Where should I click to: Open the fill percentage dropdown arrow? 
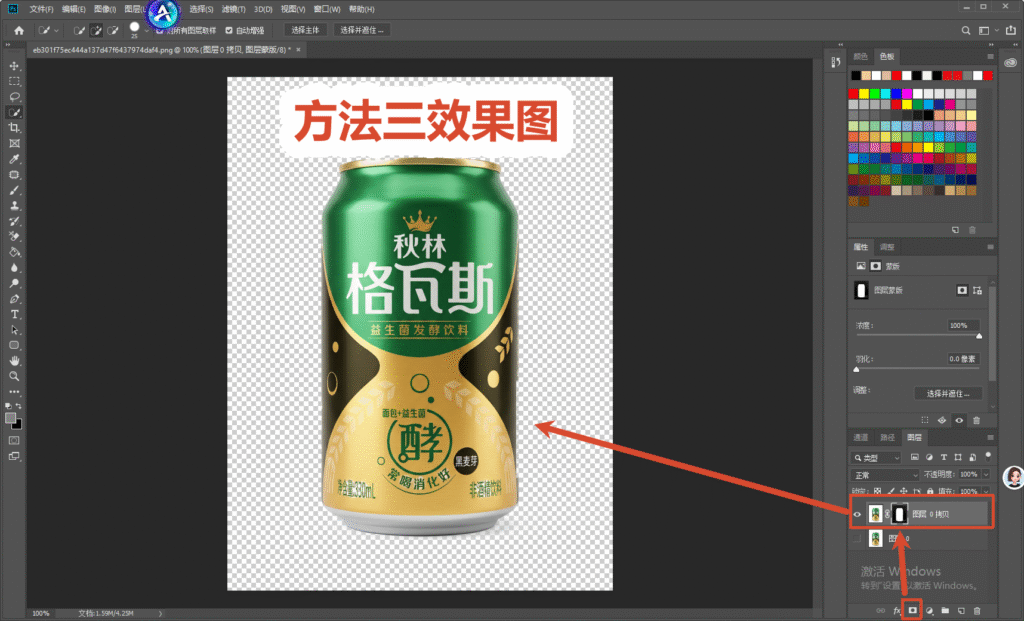[x=986, y=491]
